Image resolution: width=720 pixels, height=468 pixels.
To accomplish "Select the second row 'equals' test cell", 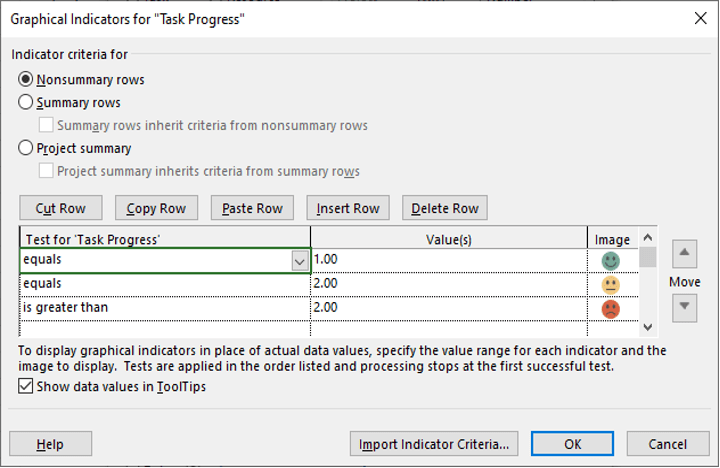I will pos(165,284).
